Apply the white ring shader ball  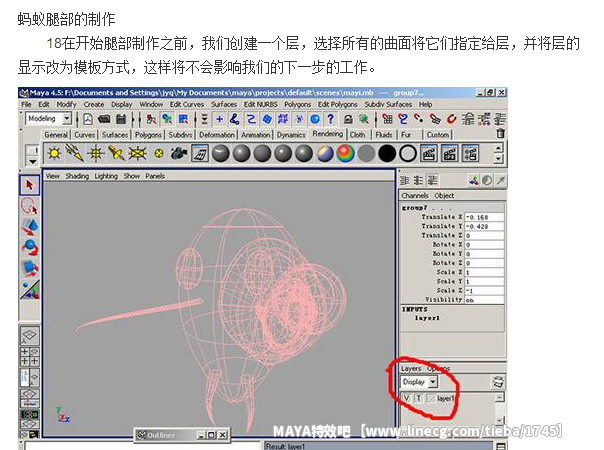point(408,154)
